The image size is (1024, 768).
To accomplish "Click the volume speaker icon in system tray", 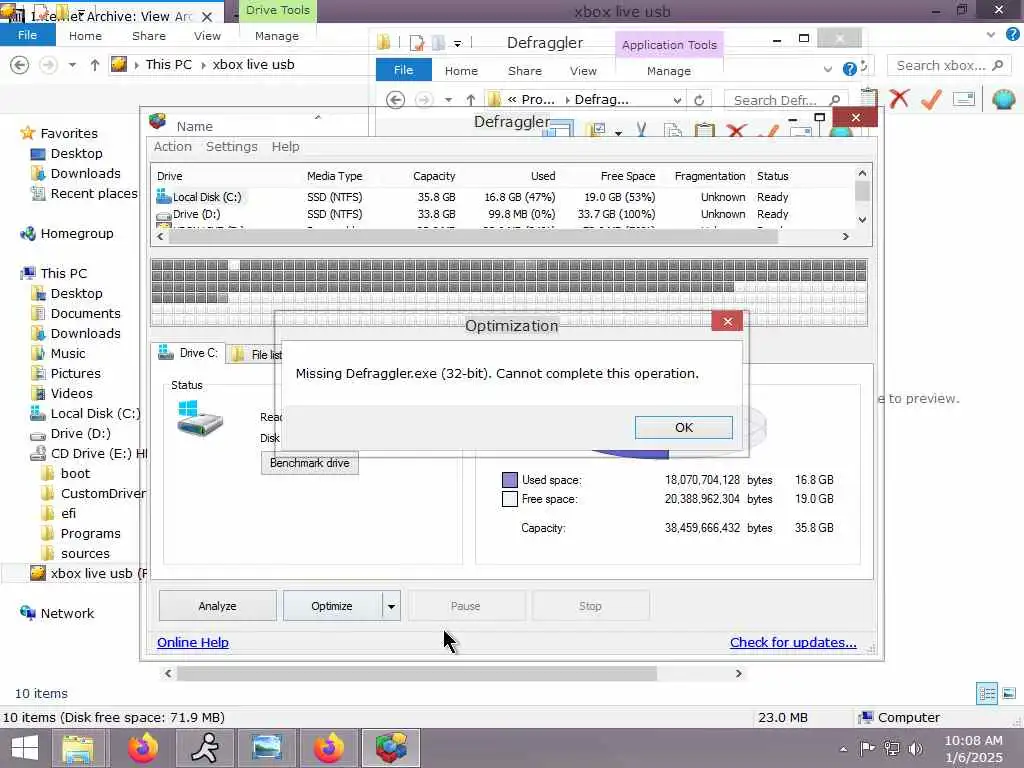I will [916, 748].
